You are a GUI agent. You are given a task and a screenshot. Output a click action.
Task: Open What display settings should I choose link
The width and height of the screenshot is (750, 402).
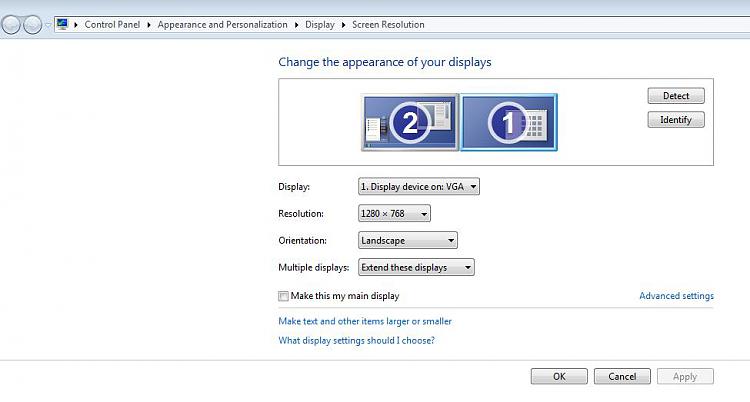(356, 340)
